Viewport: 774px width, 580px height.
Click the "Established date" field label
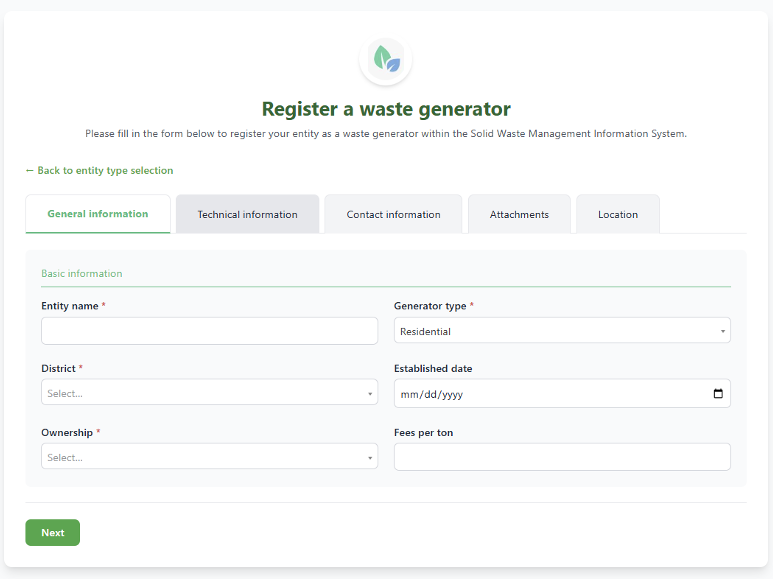tap(433, 369)
